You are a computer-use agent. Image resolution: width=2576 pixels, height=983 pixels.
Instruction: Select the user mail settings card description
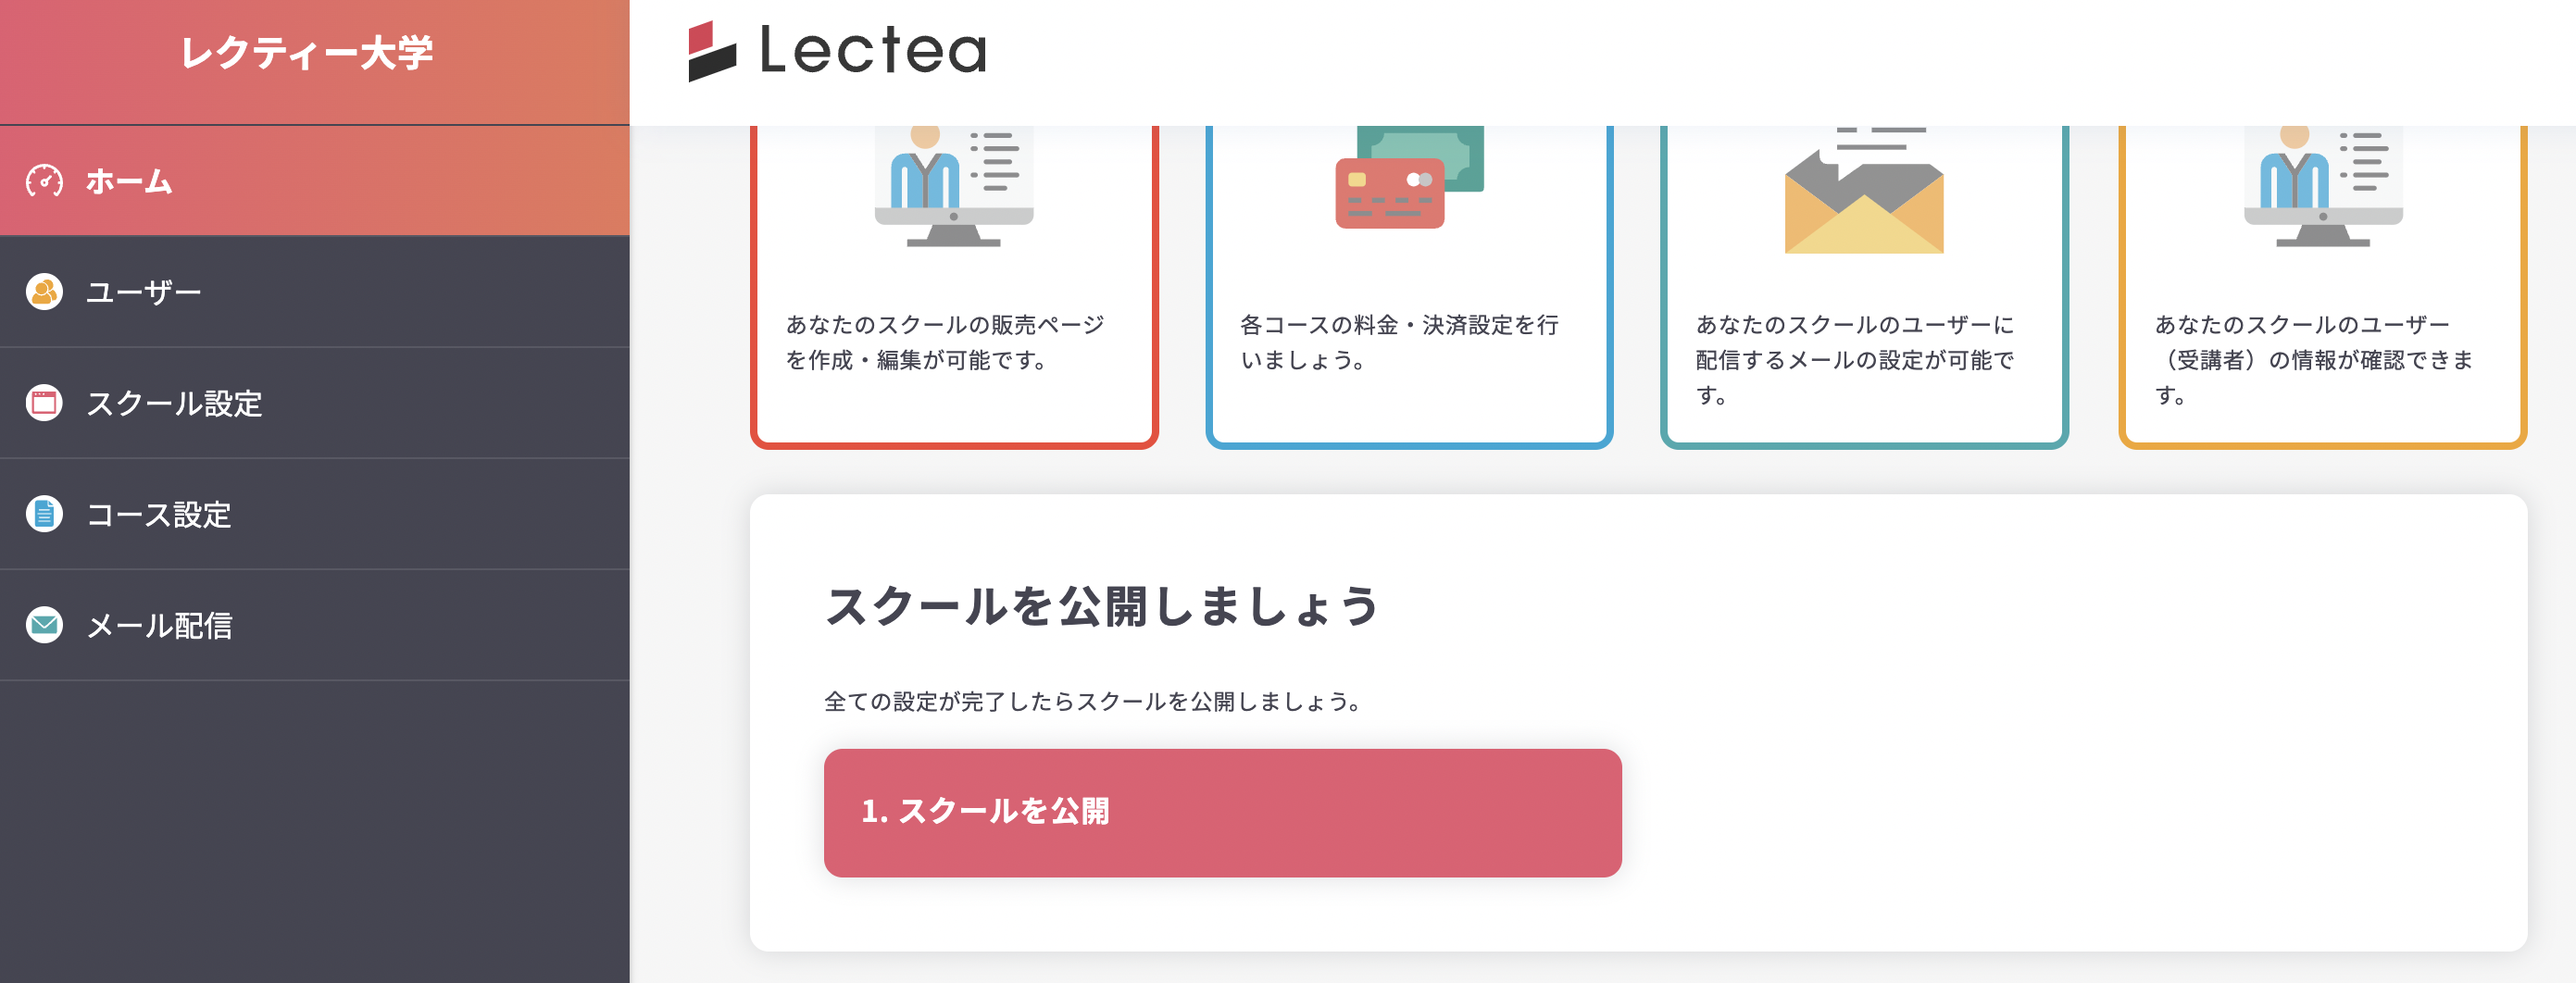coord(1854,359)
